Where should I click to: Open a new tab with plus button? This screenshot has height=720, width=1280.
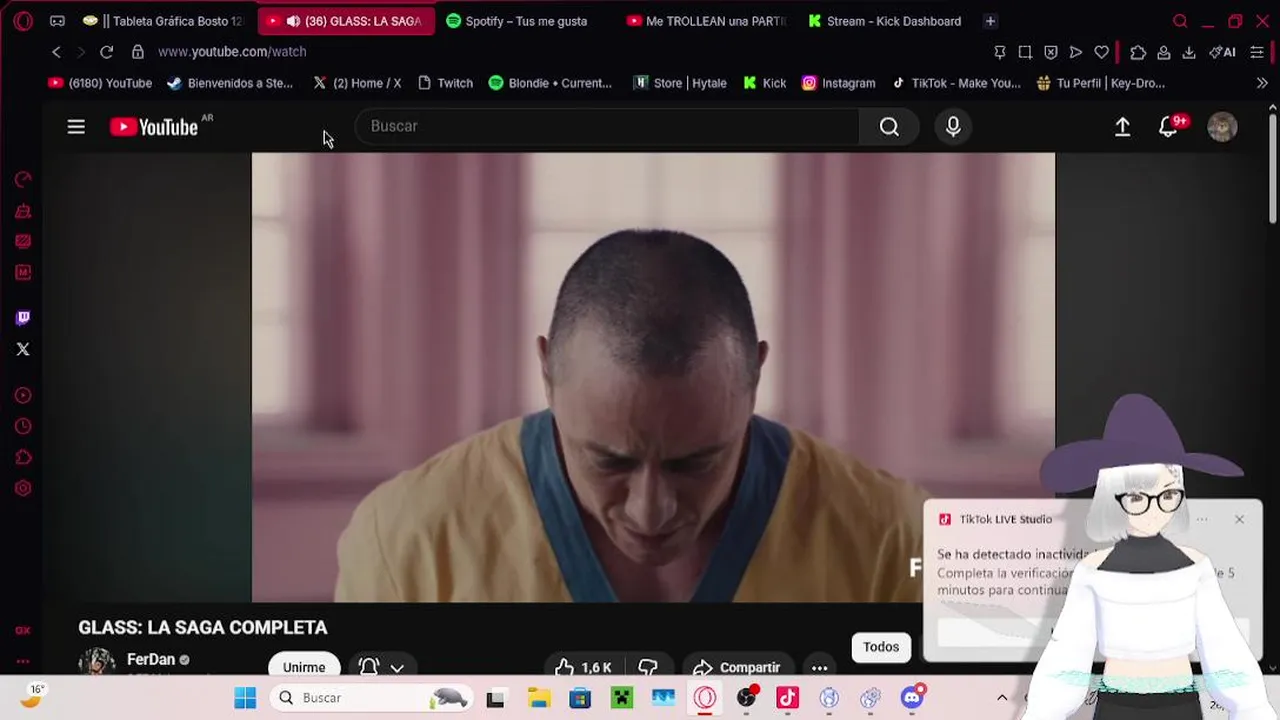point(990,21)
